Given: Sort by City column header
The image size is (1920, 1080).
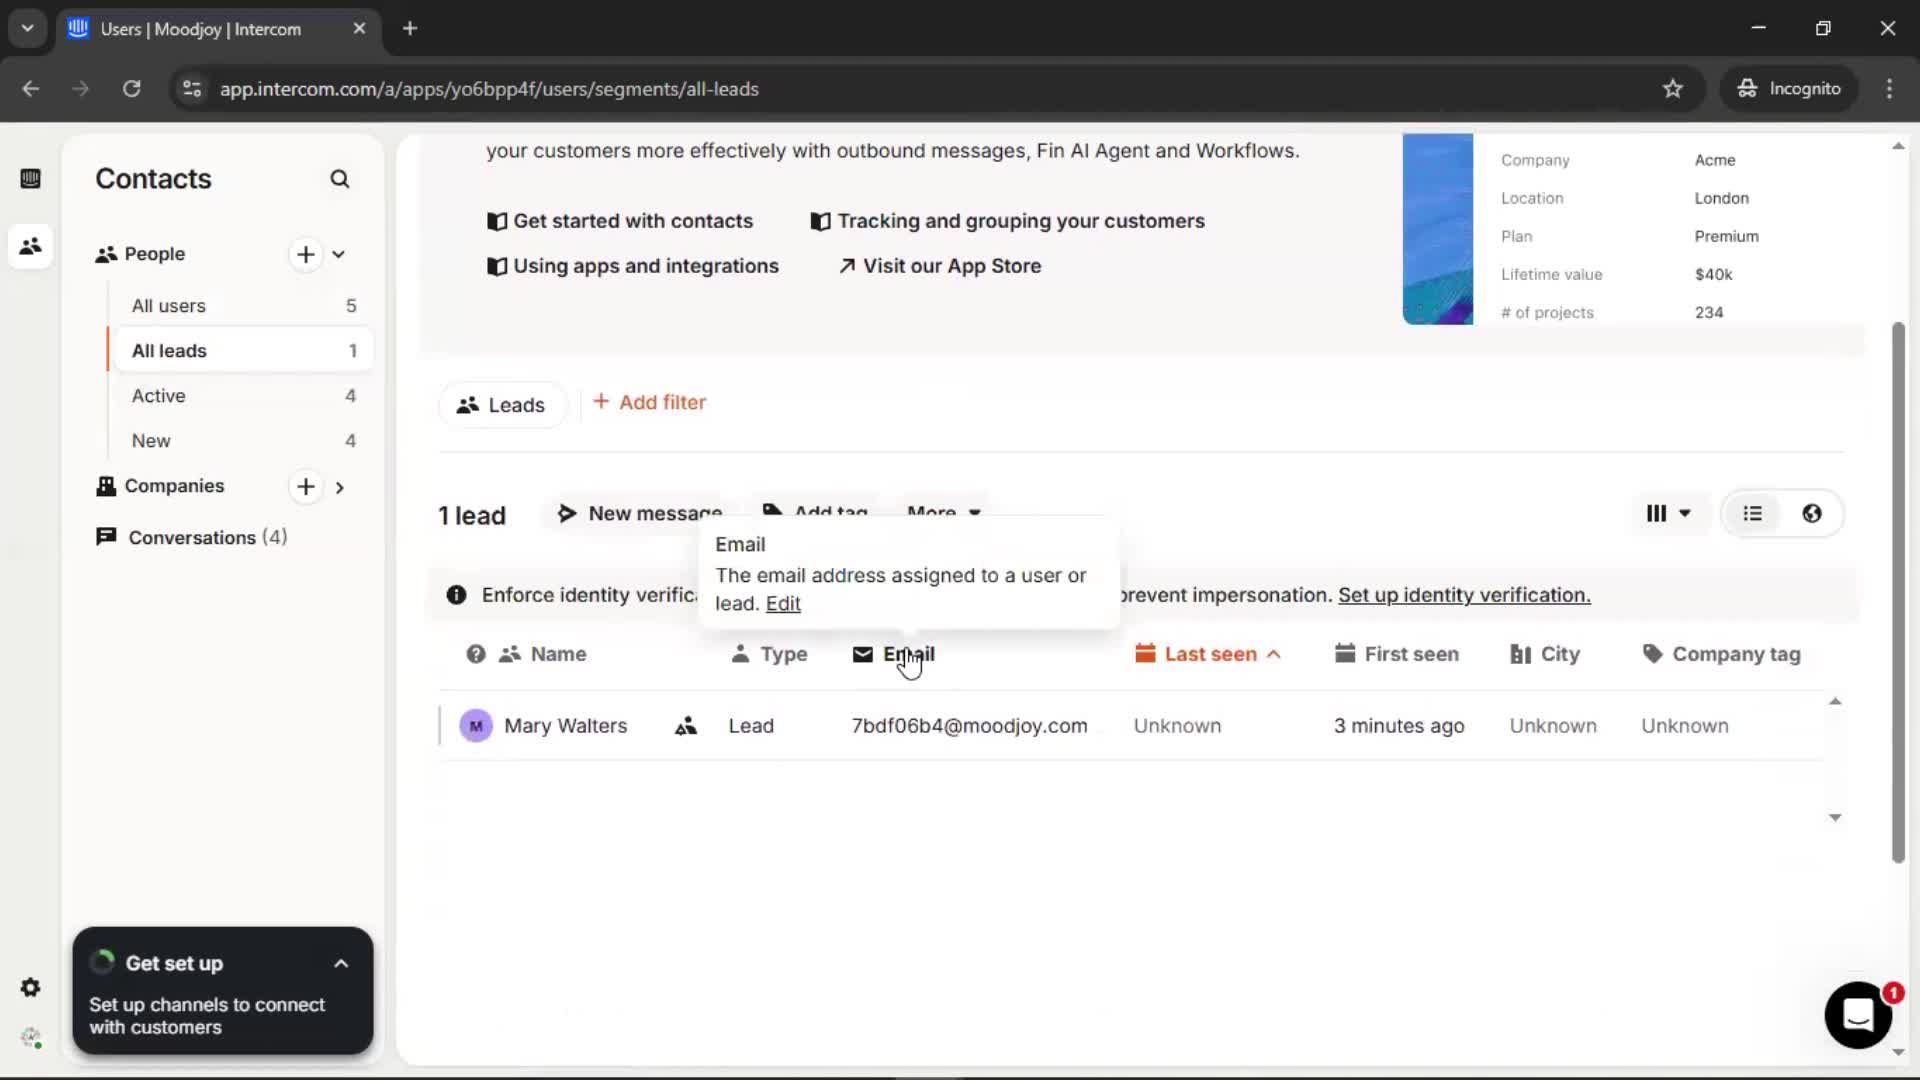Looking at the screenshot, I should [1545, 654].
